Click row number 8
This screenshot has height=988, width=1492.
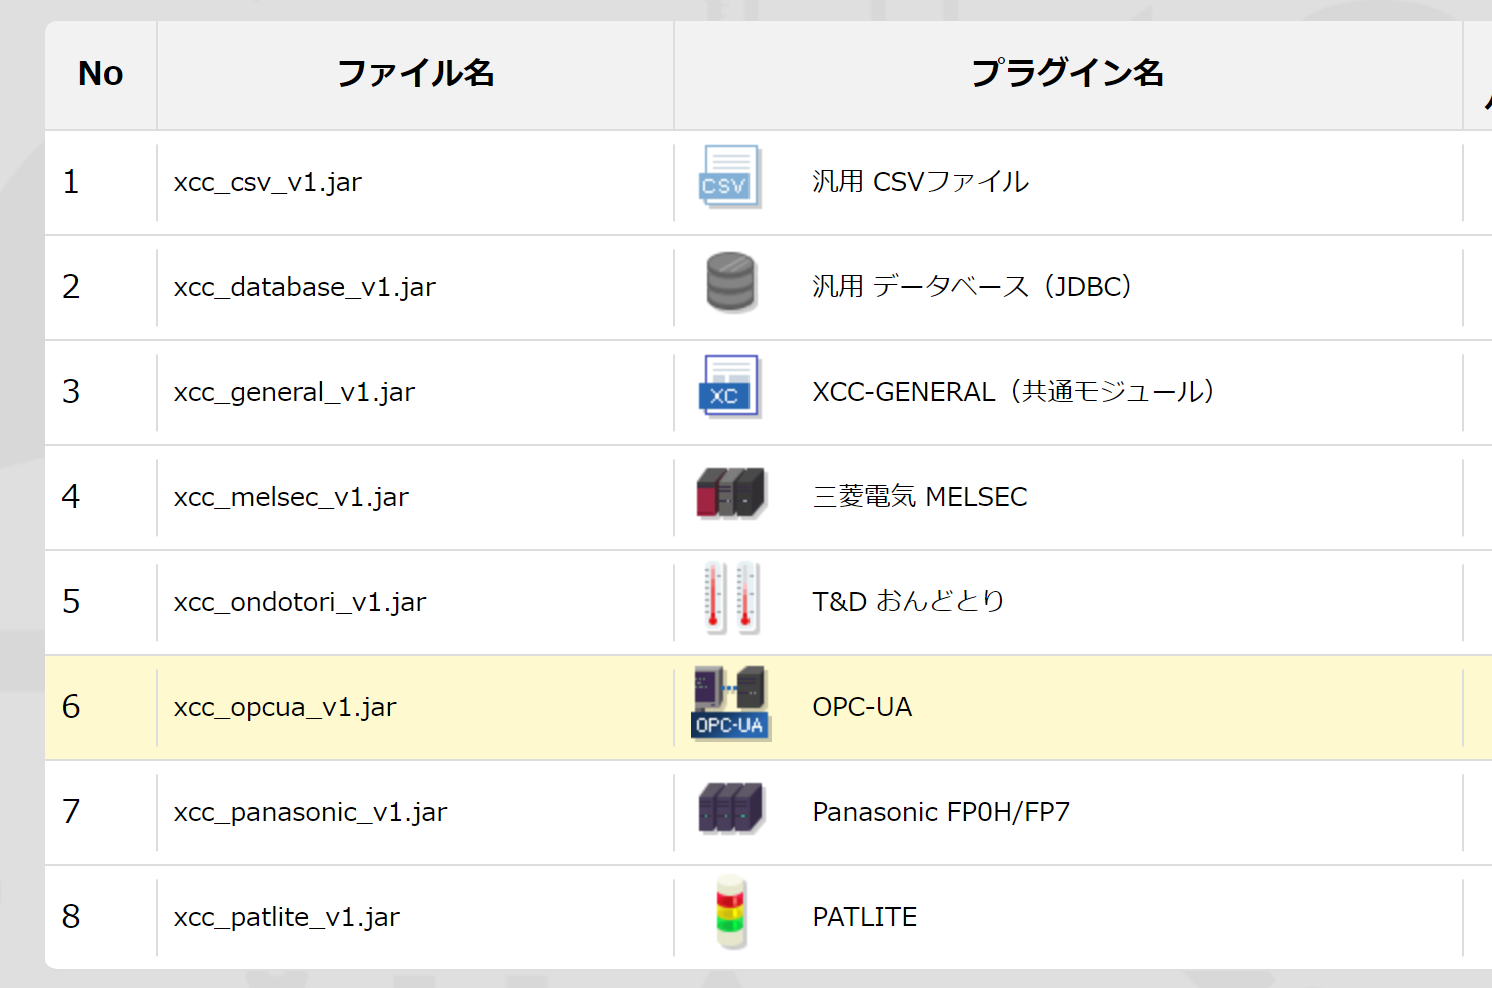(70, 917)
